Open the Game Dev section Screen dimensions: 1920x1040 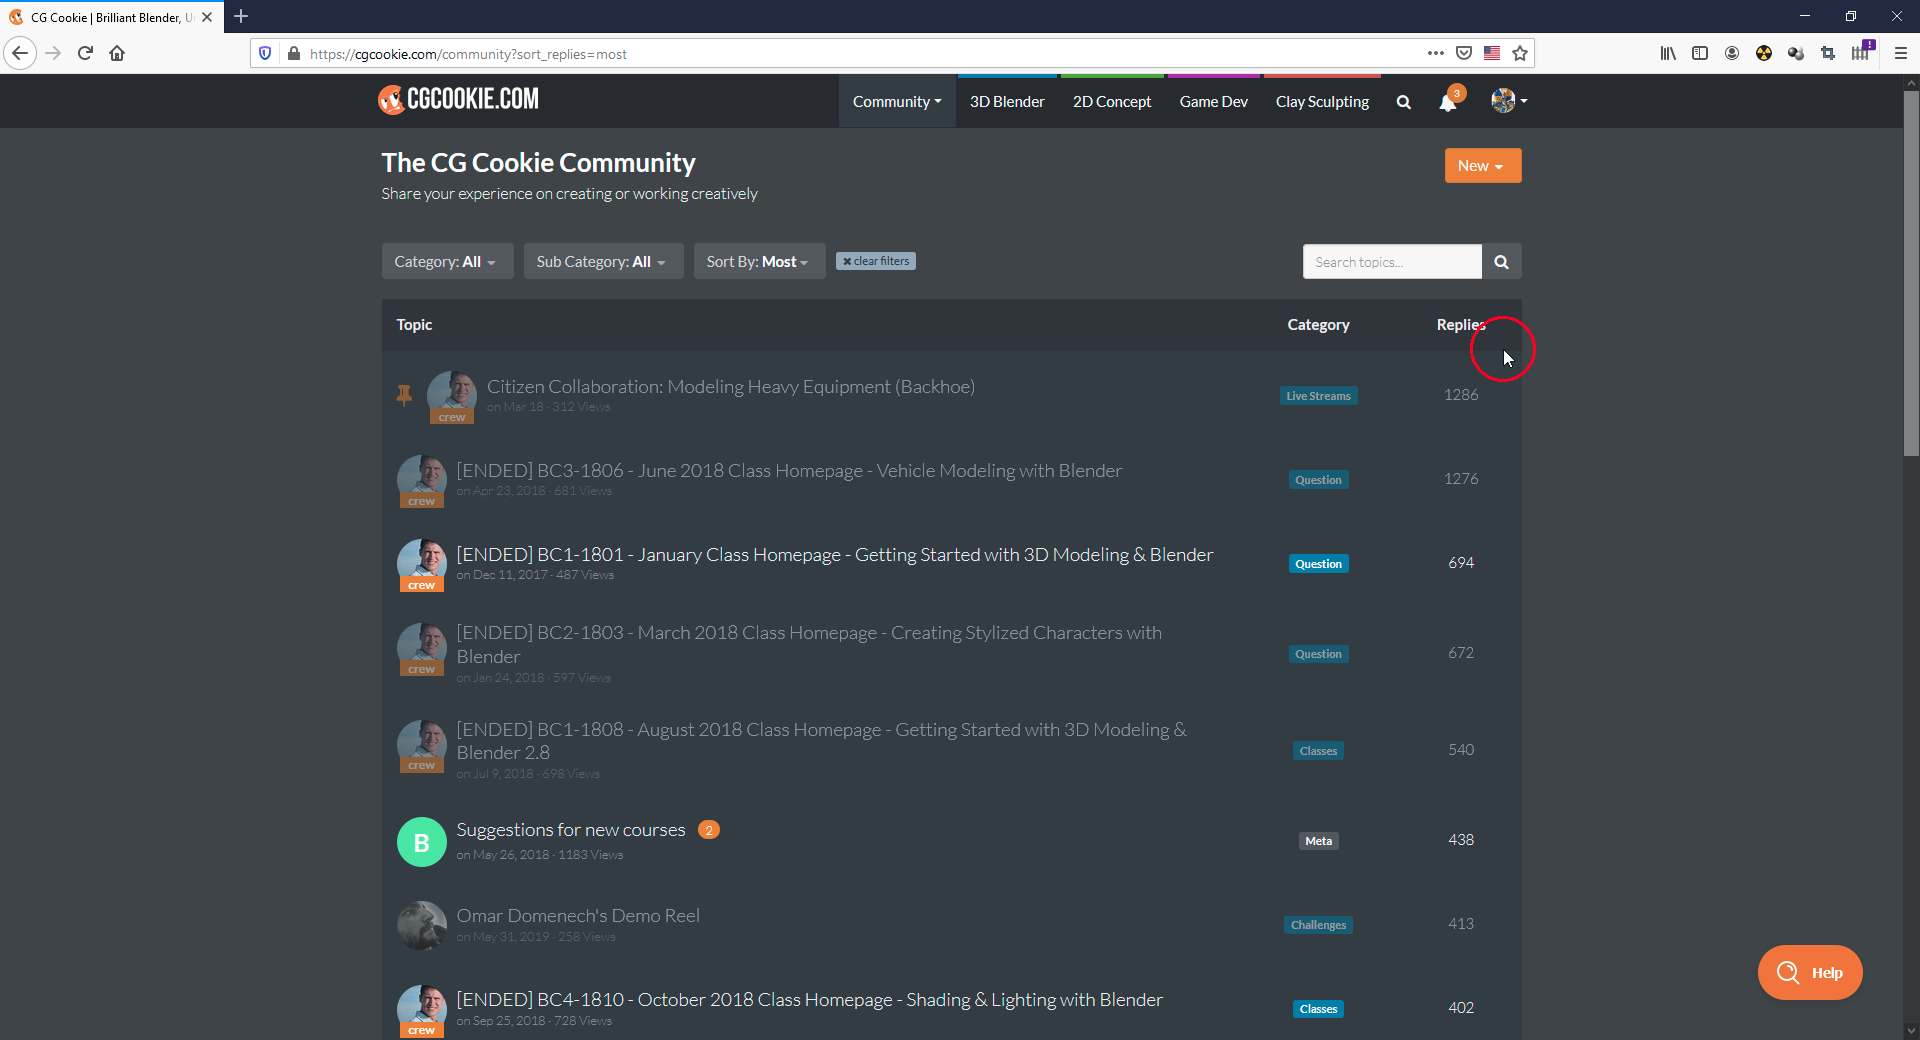(1213, 102)
